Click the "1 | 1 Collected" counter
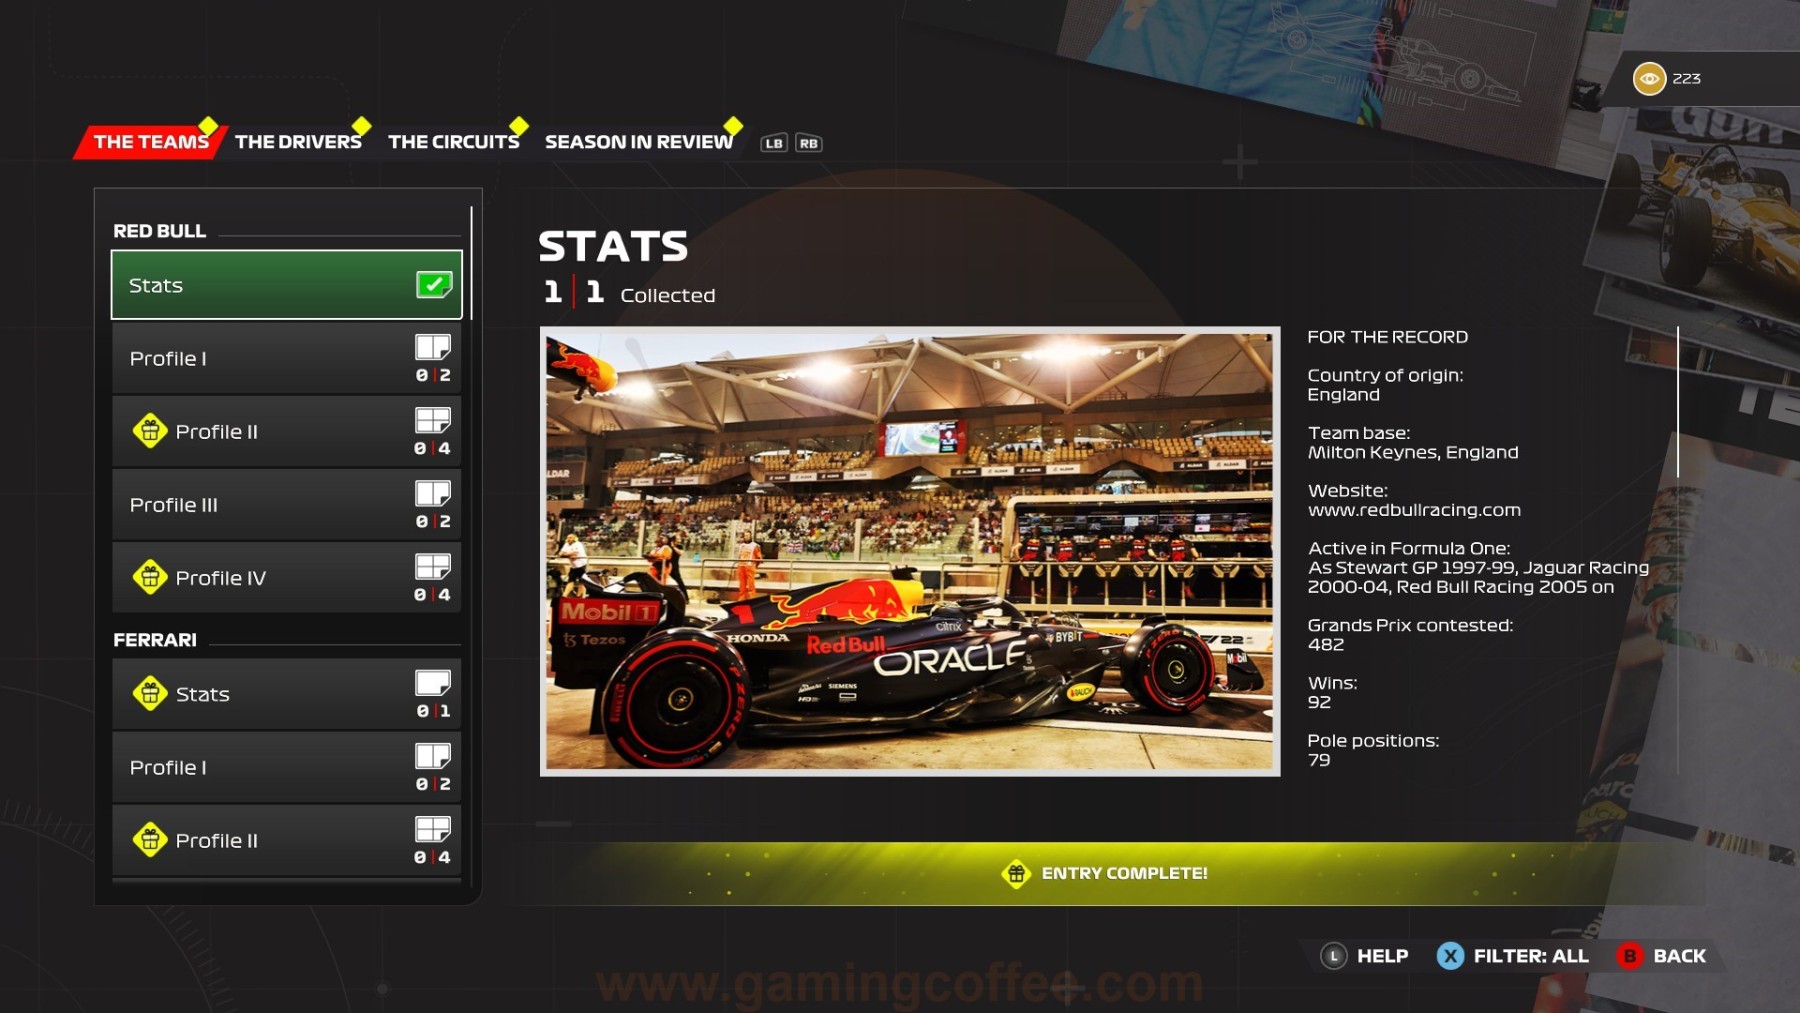1800x1013 pixels. point(629,293)
